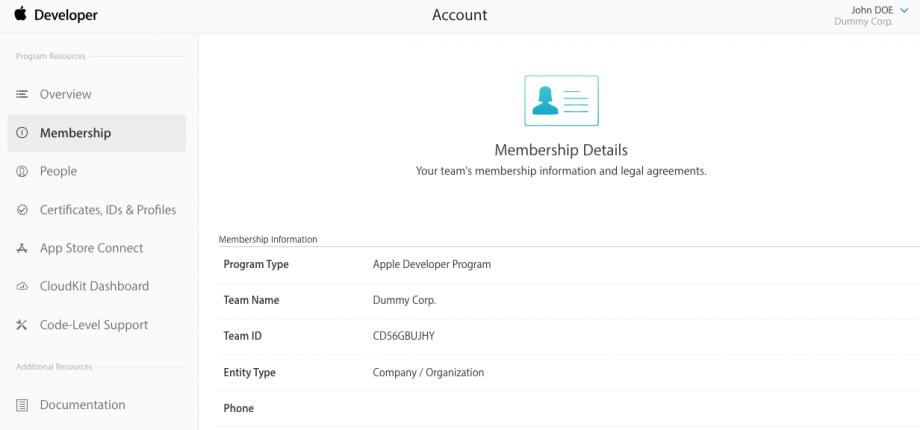Select the Dummy Corp. team name value
The height and width of the screenshot is (430, 920).
click(405, 300)
